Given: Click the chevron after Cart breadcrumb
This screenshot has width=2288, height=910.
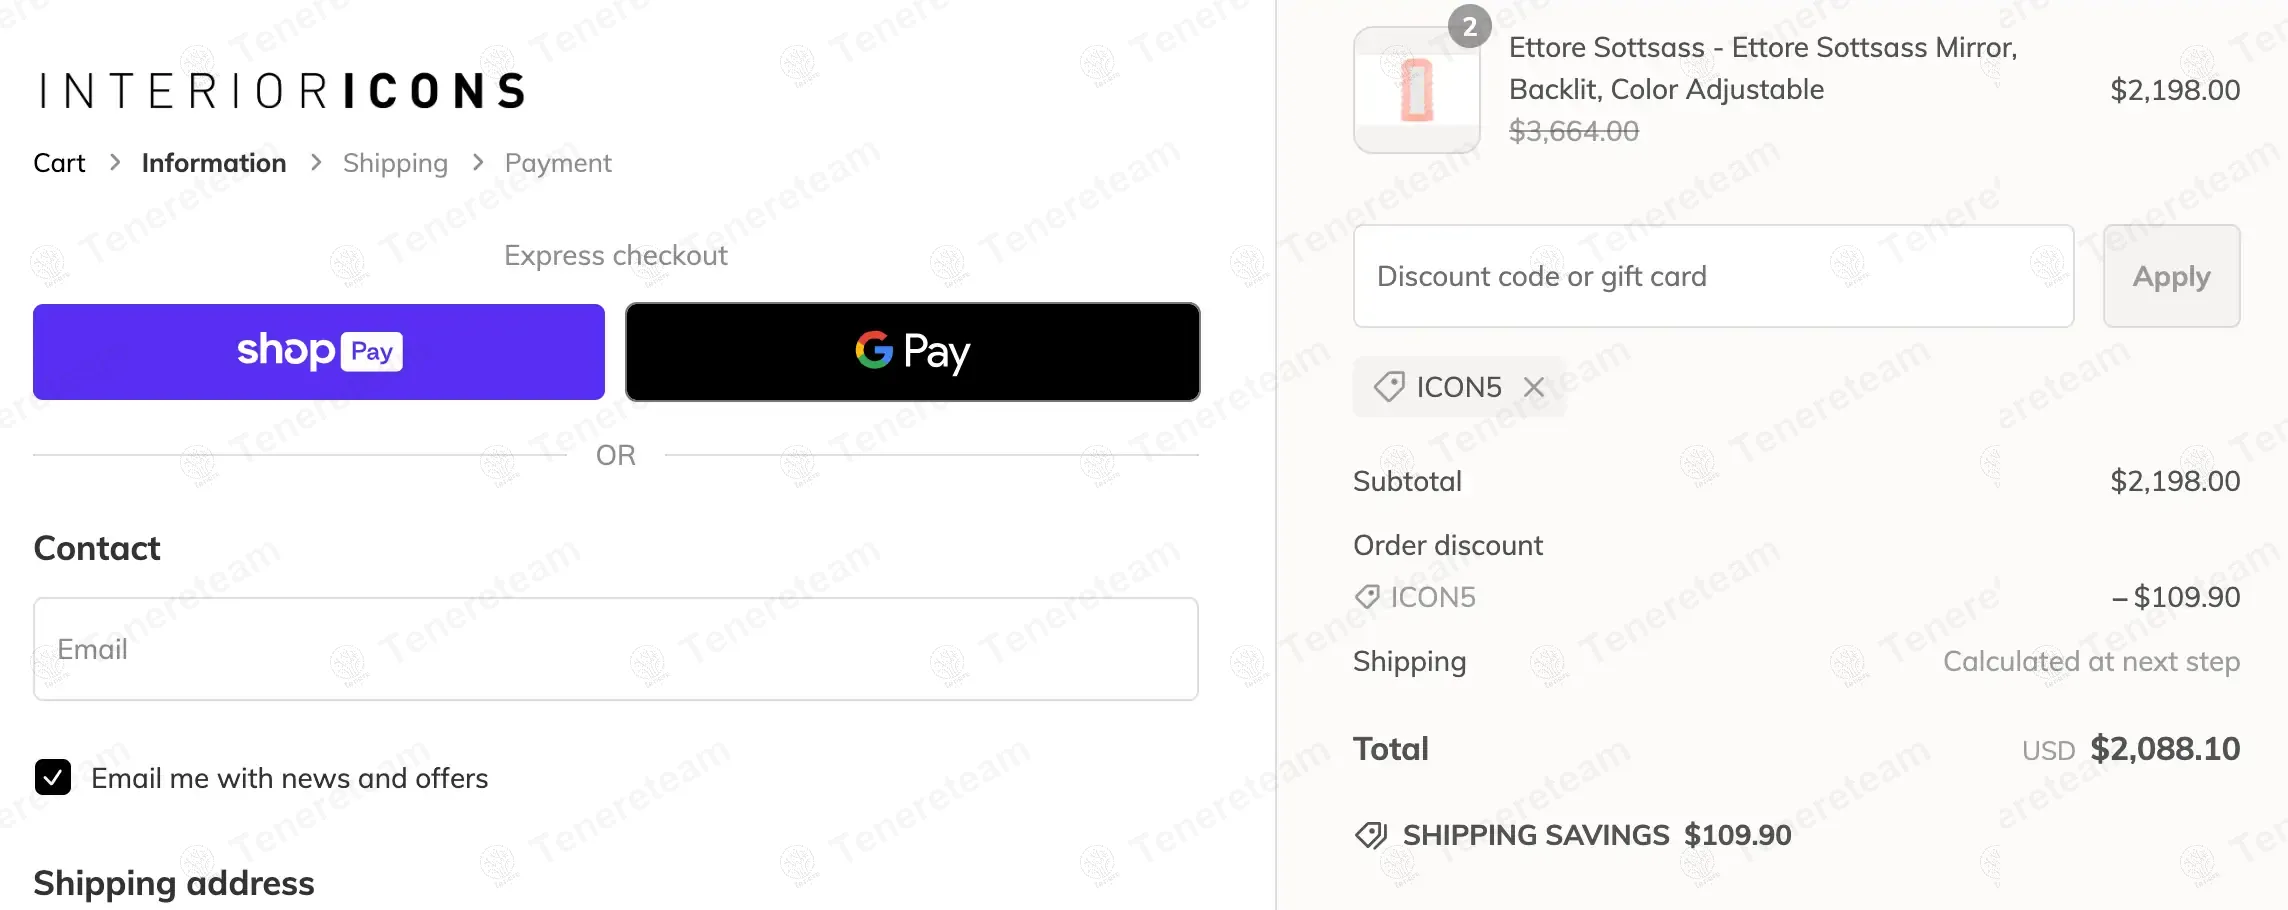Looking at the screenshot, I should coord(115,162).
